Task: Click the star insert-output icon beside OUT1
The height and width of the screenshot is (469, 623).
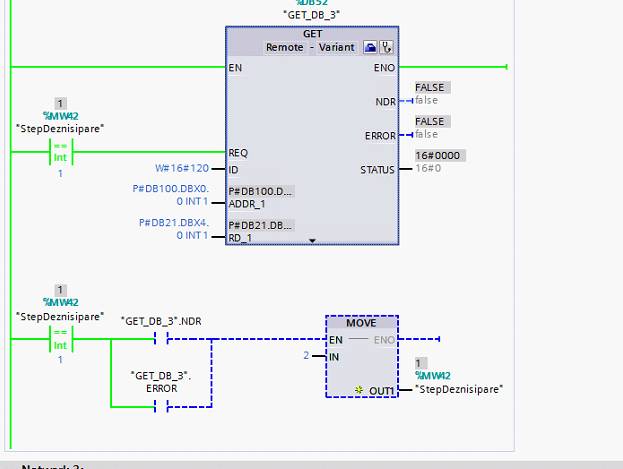Action: [357, 388]
